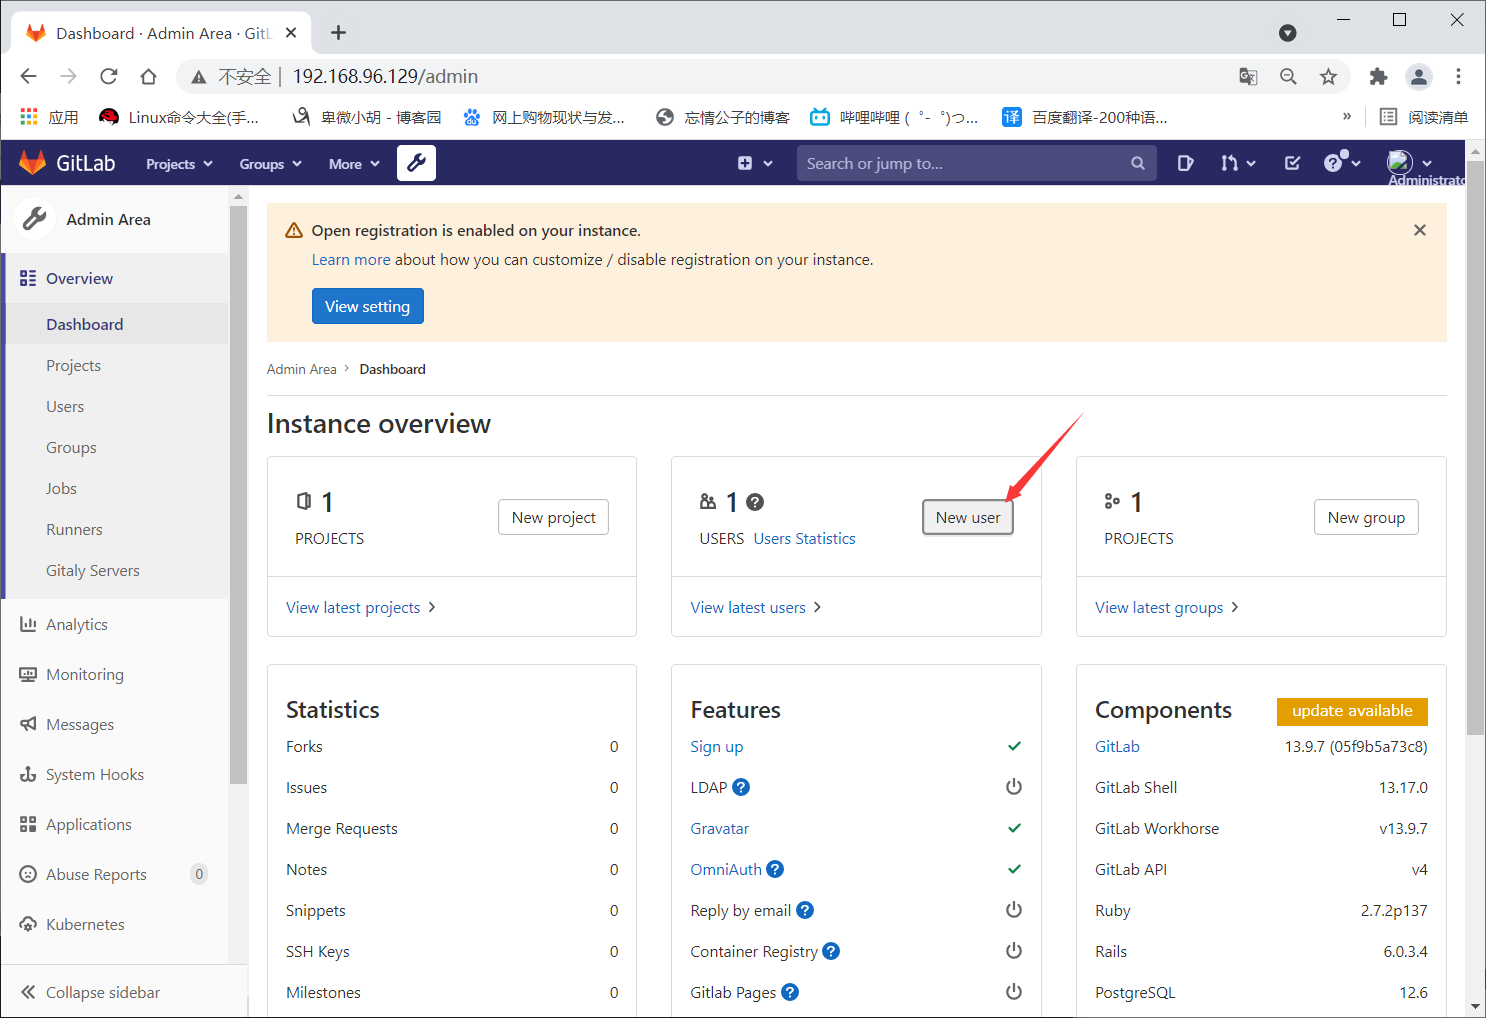Open a new browser tab
1486x1018 pixels.
pyautogui.click(x=338, y=33)
